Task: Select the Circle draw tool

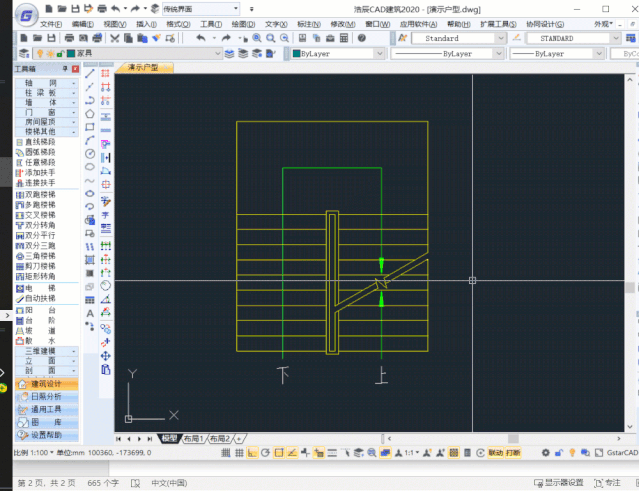Action: 90,154
